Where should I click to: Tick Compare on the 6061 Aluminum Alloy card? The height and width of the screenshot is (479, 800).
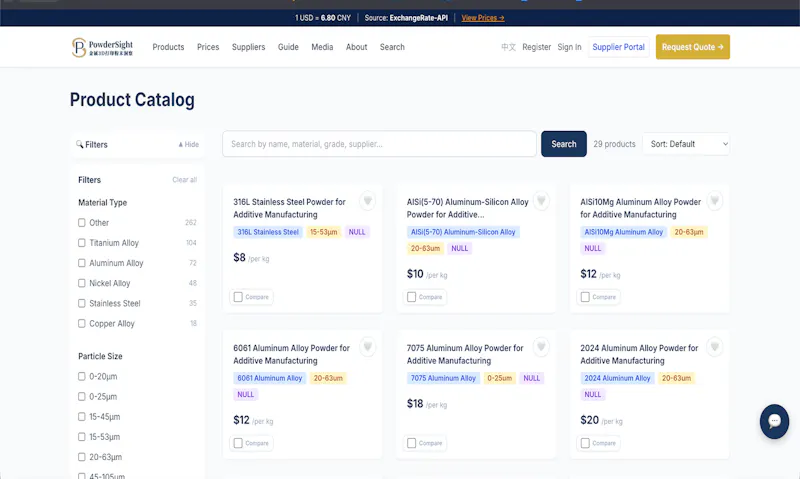(238, 443)
